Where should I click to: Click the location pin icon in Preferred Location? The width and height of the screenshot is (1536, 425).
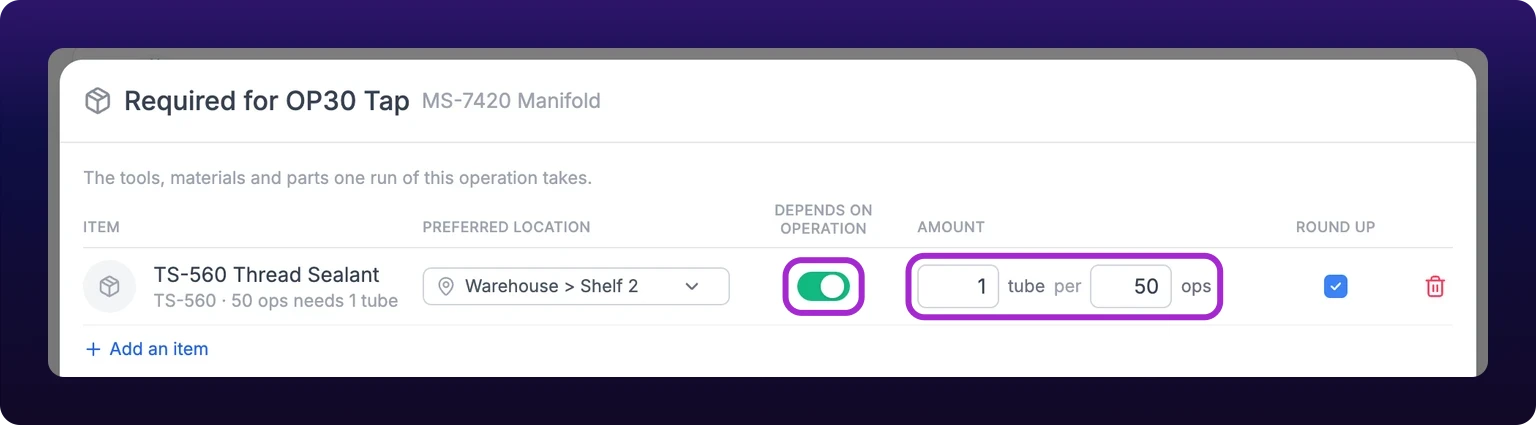pos(446,287)
